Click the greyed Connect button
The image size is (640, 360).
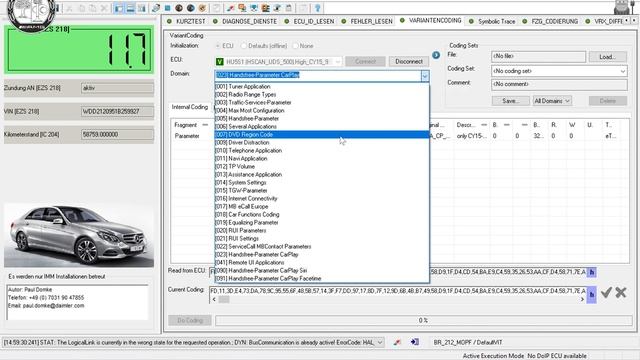[365, 61]
